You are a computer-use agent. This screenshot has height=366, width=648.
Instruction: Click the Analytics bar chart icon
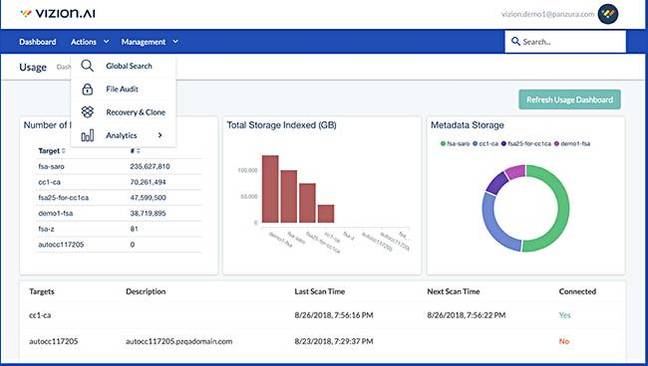[87, 135]
